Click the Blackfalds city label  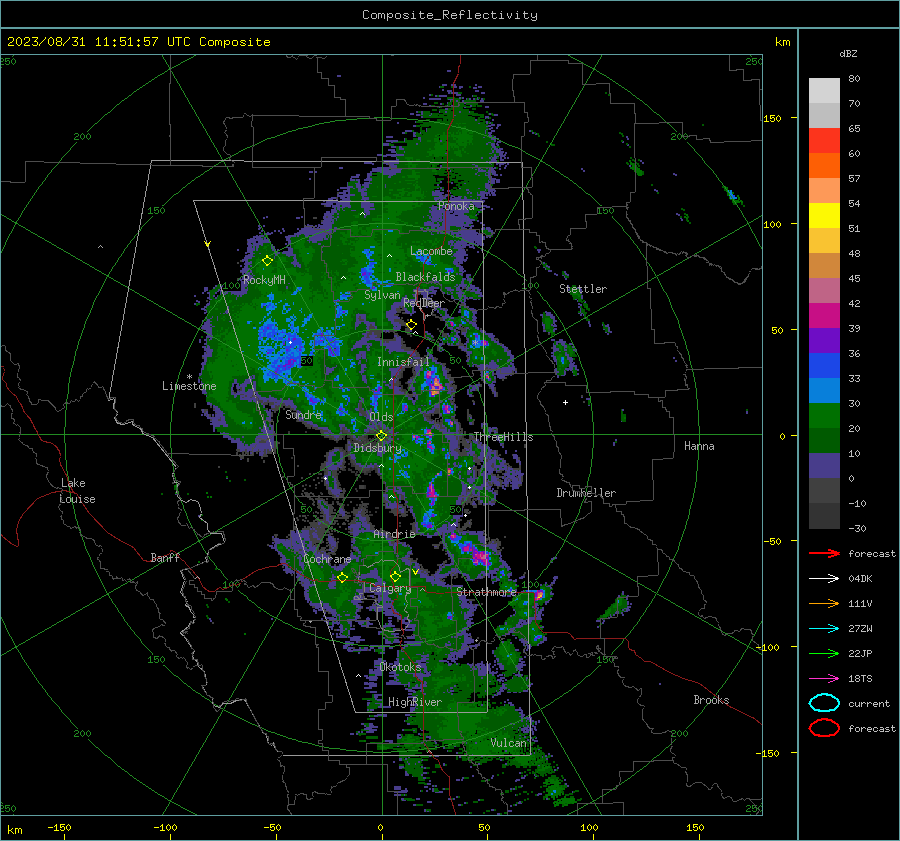(425, 277)
